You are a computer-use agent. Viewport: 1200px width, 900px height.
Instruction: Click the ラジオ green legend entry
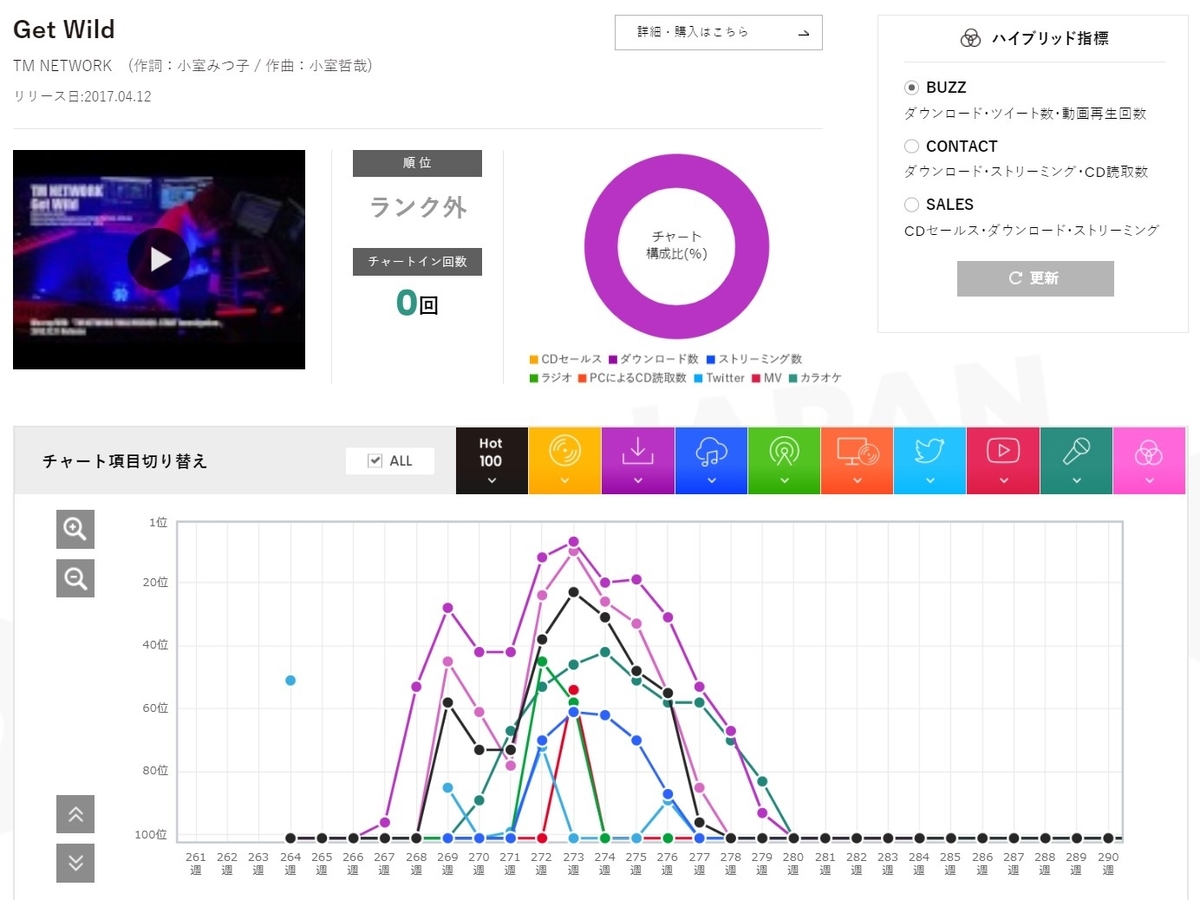coord(550,378)
